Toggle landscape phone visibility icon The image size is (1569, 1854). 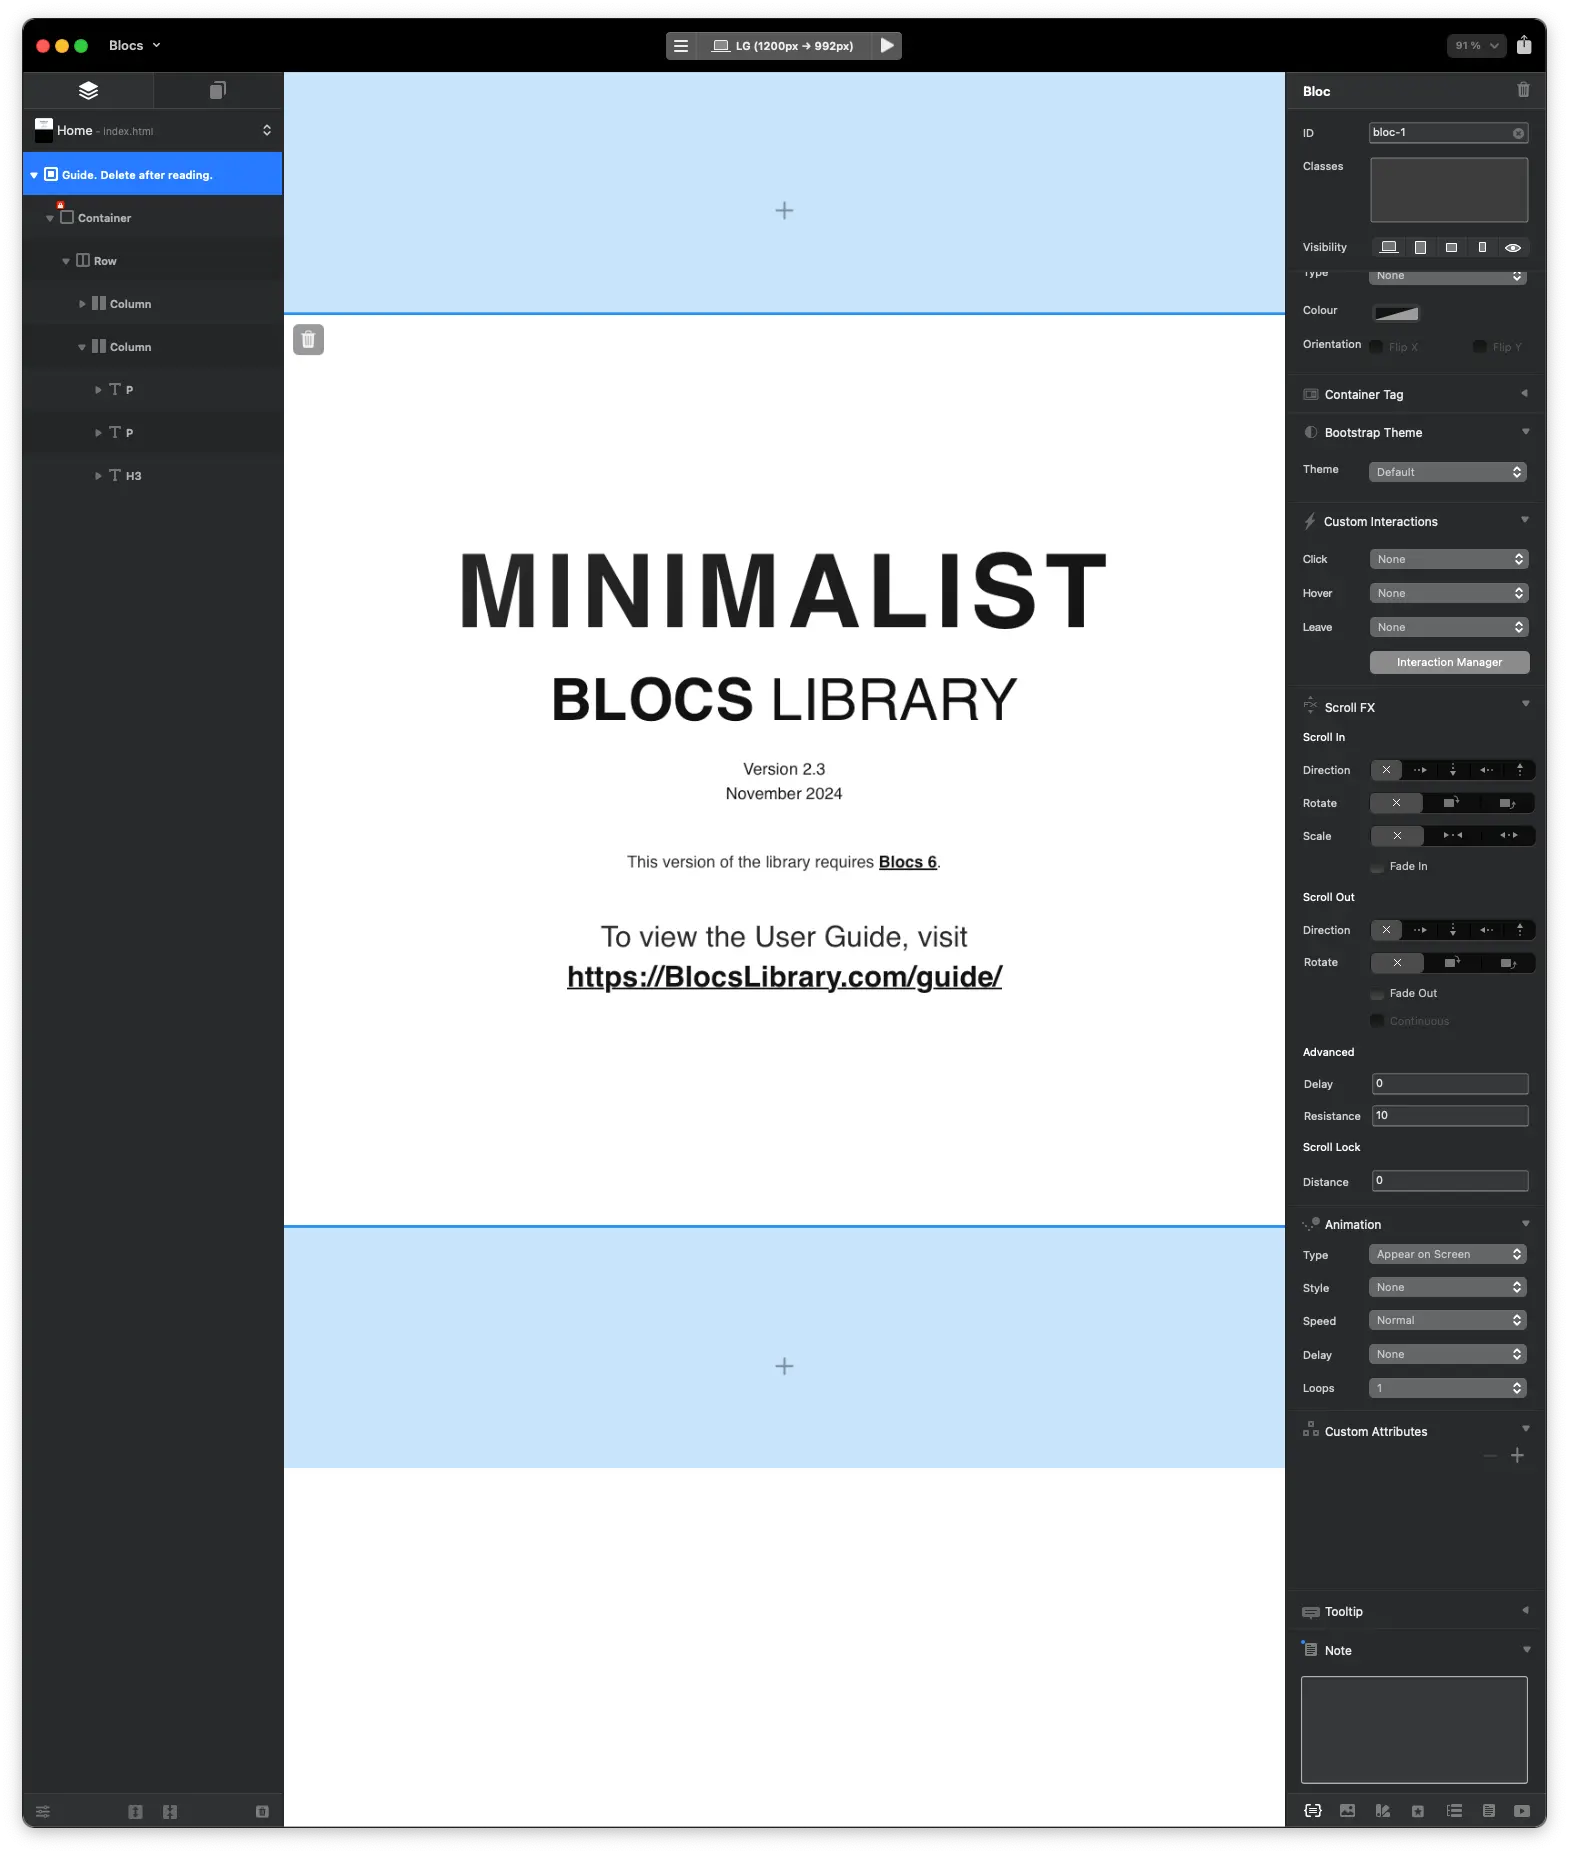1451,247
